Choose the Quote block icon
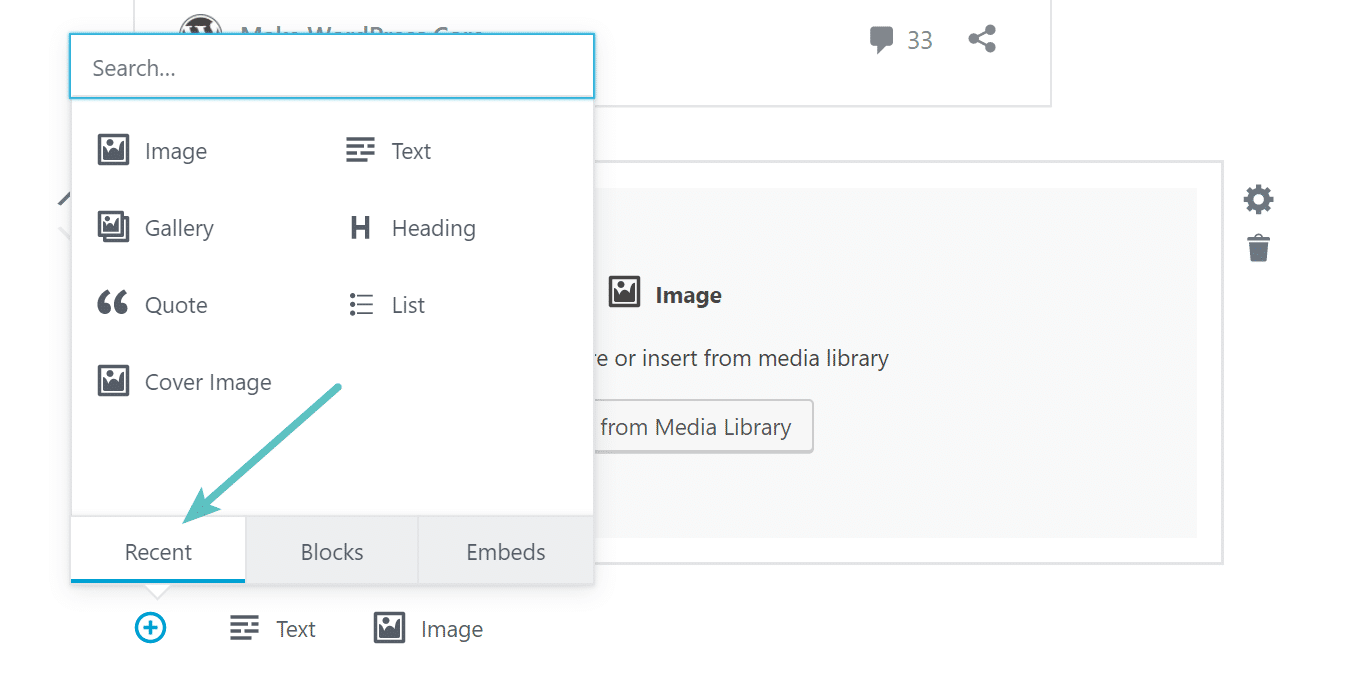Image resolution: width=1349 pixels, height=681 pixels. coord(113,304)
